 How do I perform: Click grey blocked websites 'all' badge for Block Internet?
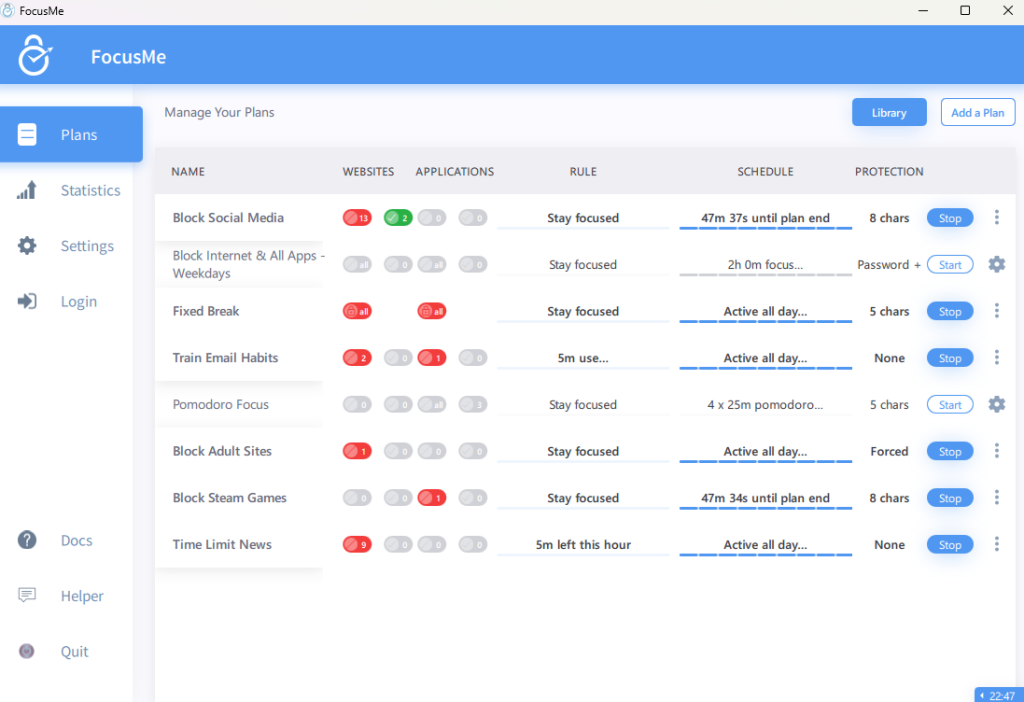[x=357, y=264]
